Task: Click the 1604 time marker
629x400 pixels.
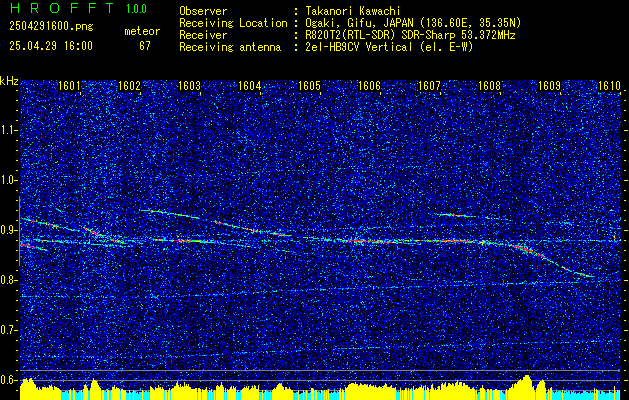Action: point(250,85)
